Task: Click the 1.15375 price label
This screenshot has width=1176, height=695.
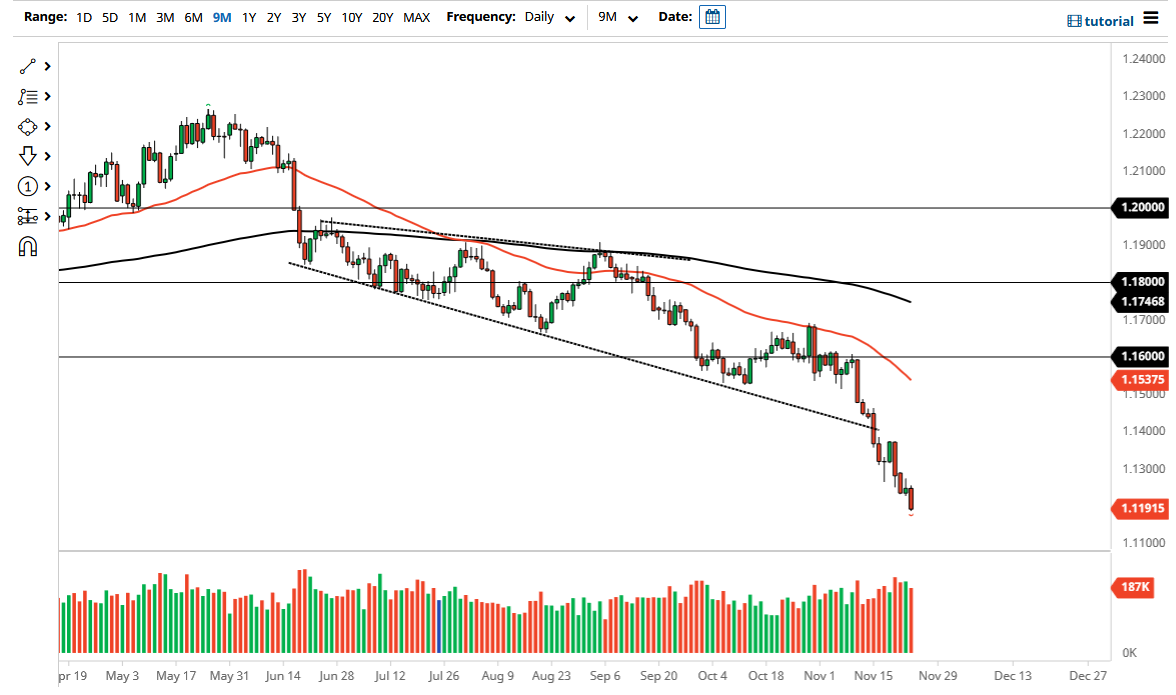Action: click(x=1141, y=380)
